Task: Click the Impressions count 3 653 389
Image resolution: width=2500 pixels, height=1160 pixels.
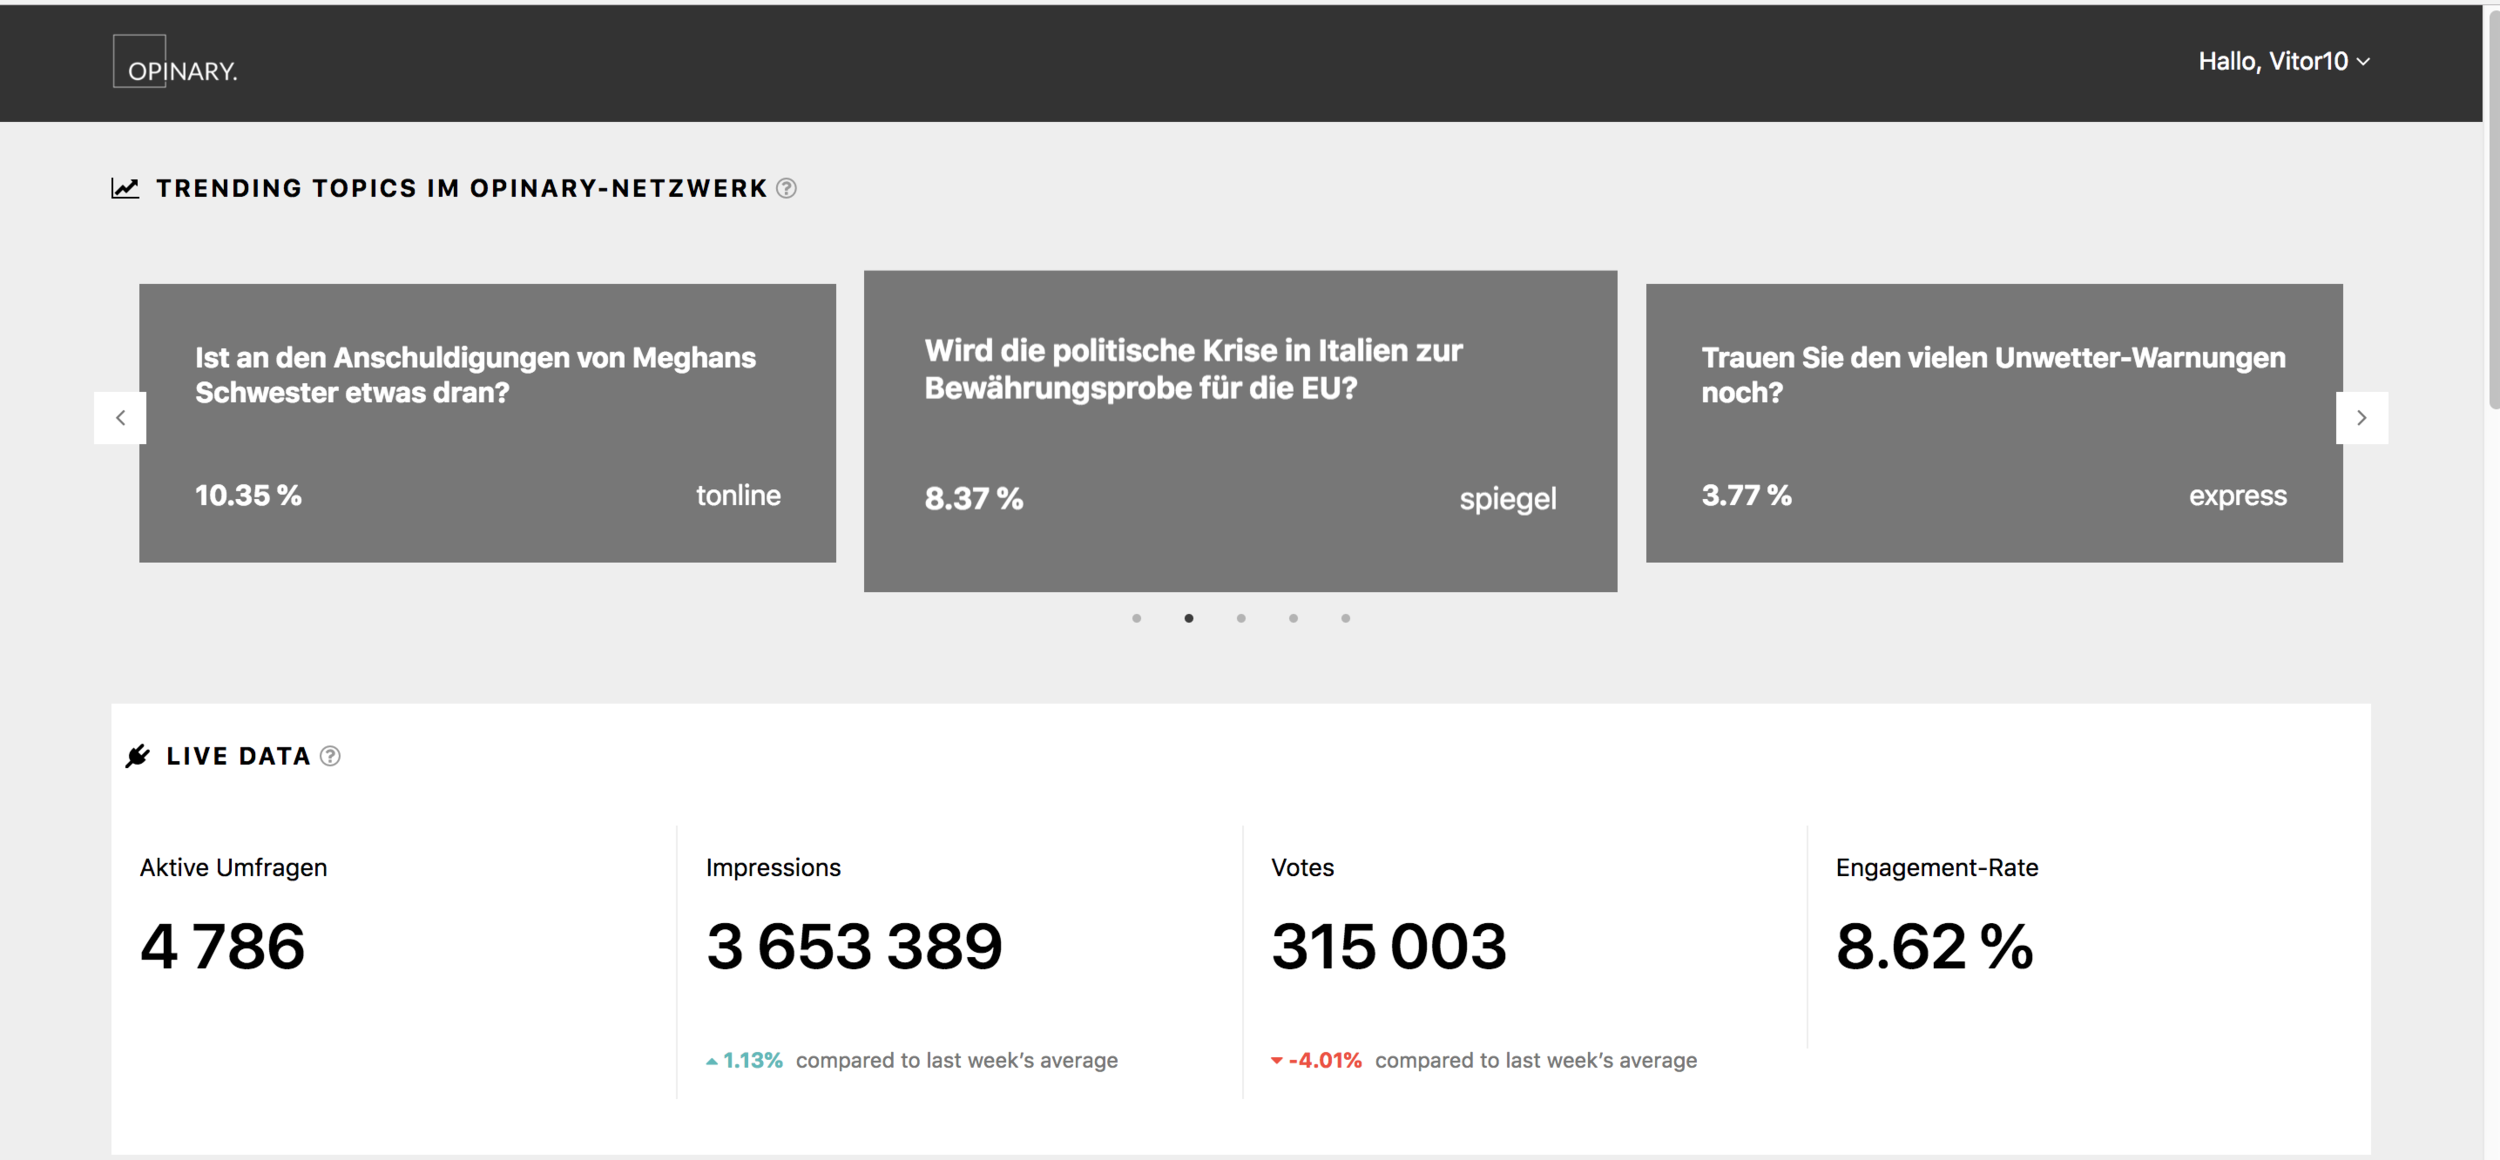Action: (x=854, y=946)
